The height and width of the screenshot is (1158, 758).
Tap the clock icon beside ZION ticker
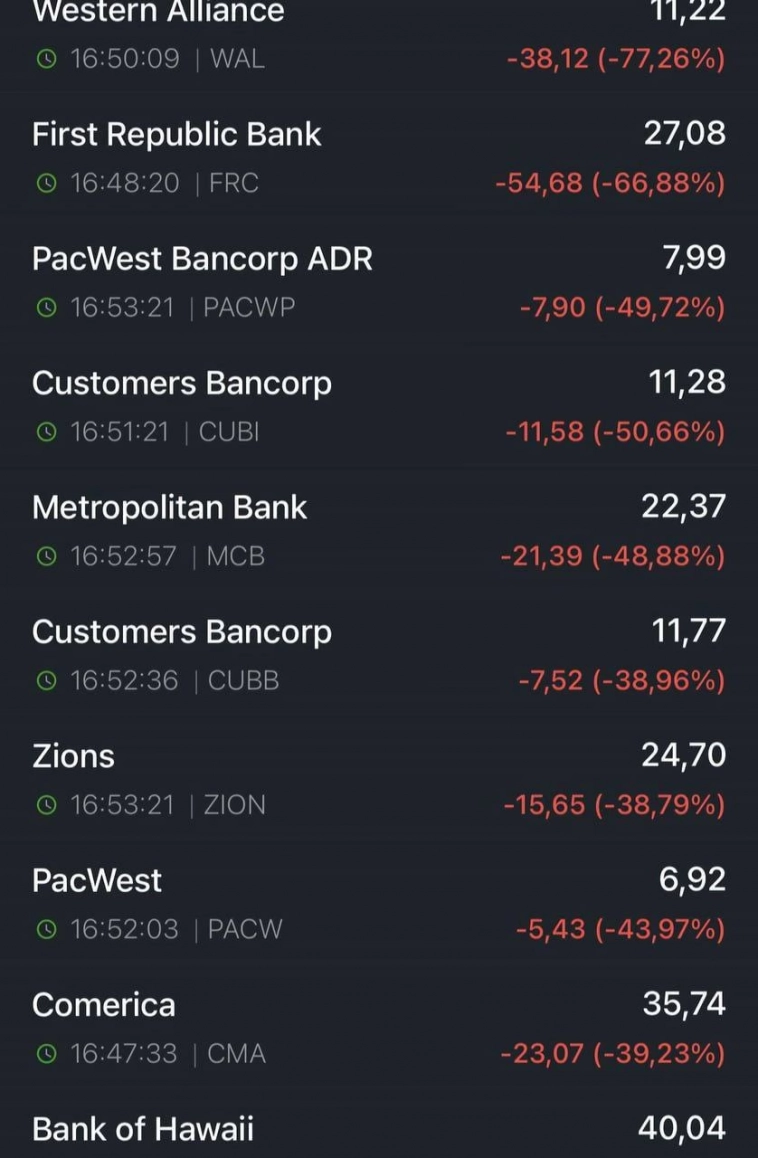click(45, 805)
